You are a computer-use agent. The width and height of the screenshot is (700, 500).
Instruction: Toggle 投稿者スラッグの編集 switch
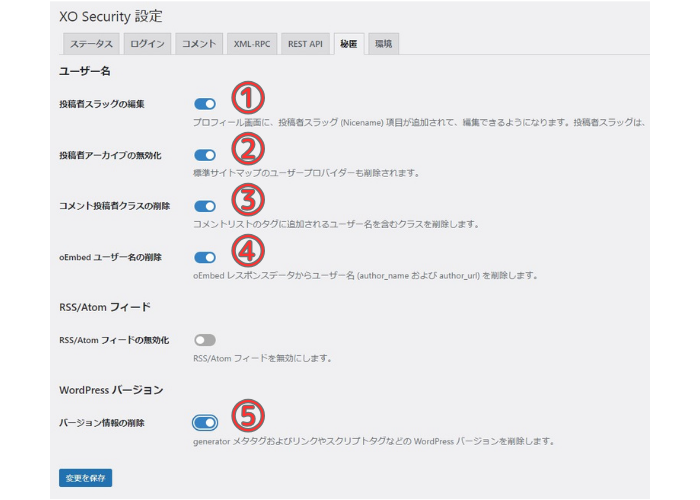coord(205,104)
